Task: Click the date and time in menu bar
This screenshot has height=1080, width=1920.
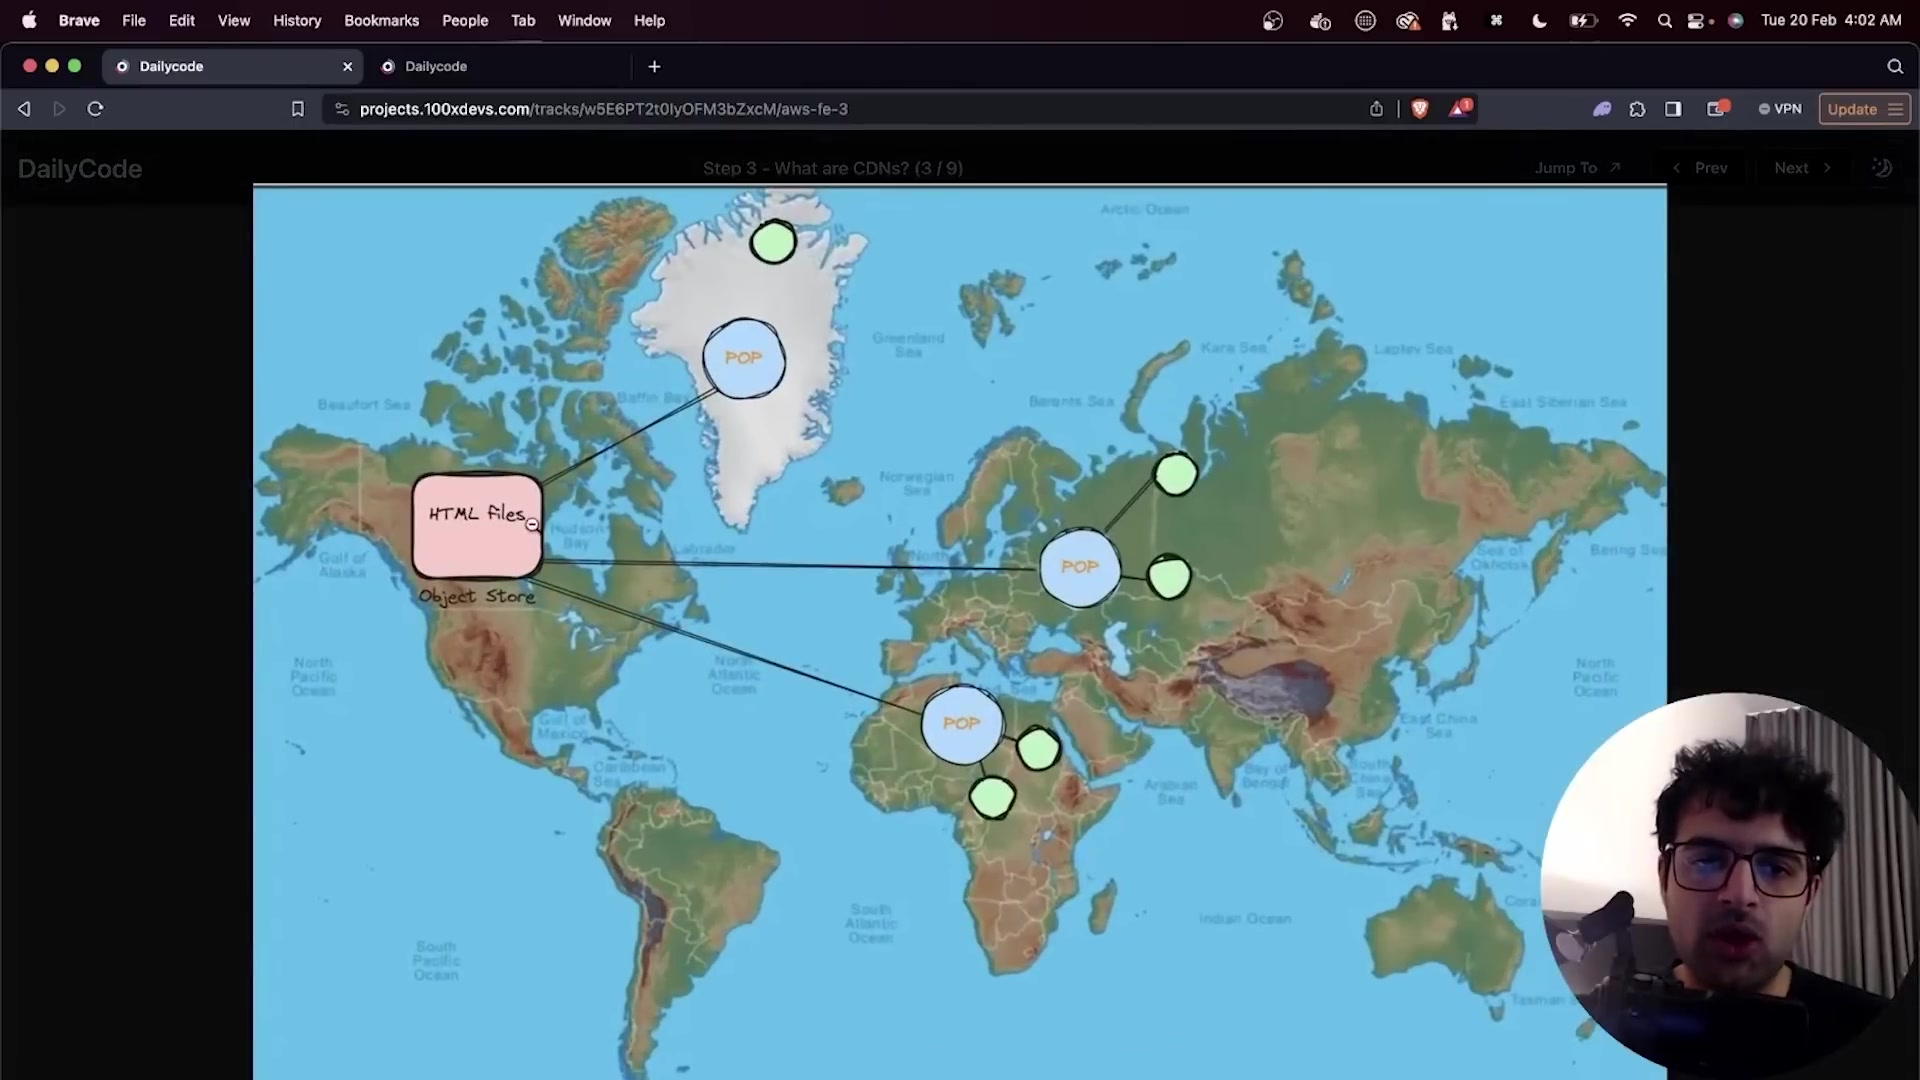Action: tap(1831, 20)
